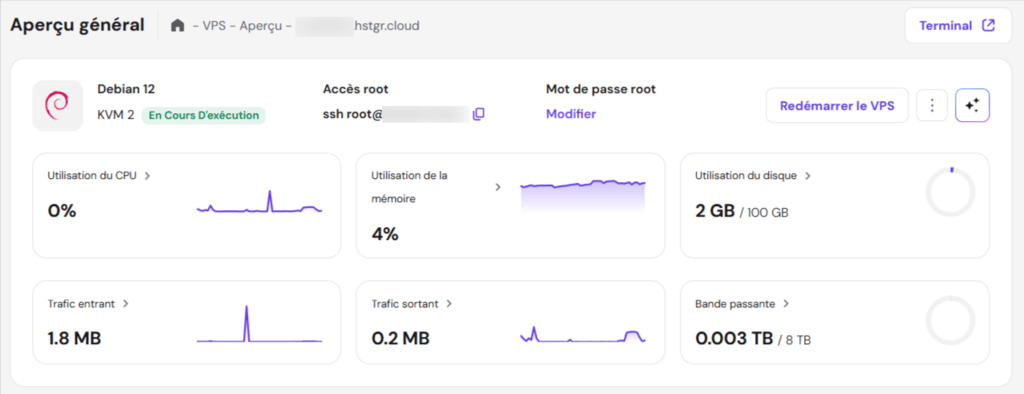Click the home icon in breadcrumb
Image resolution: width=1024 pixels, height=394 pixels.
pyautogui.click(x=178, y=25)
